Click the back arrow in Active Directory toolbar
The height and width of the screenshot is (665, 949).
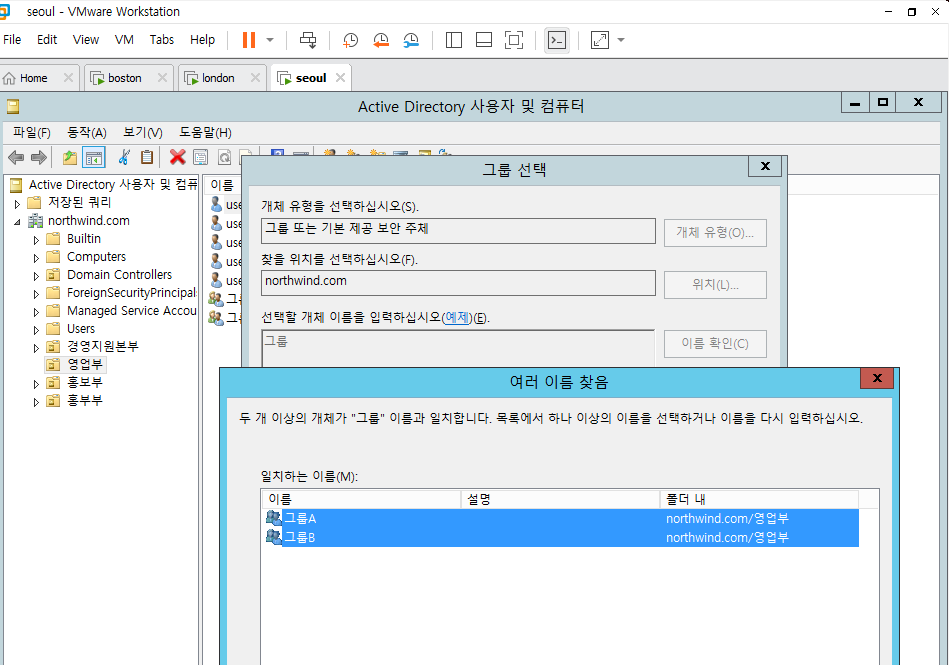[16, 158]
